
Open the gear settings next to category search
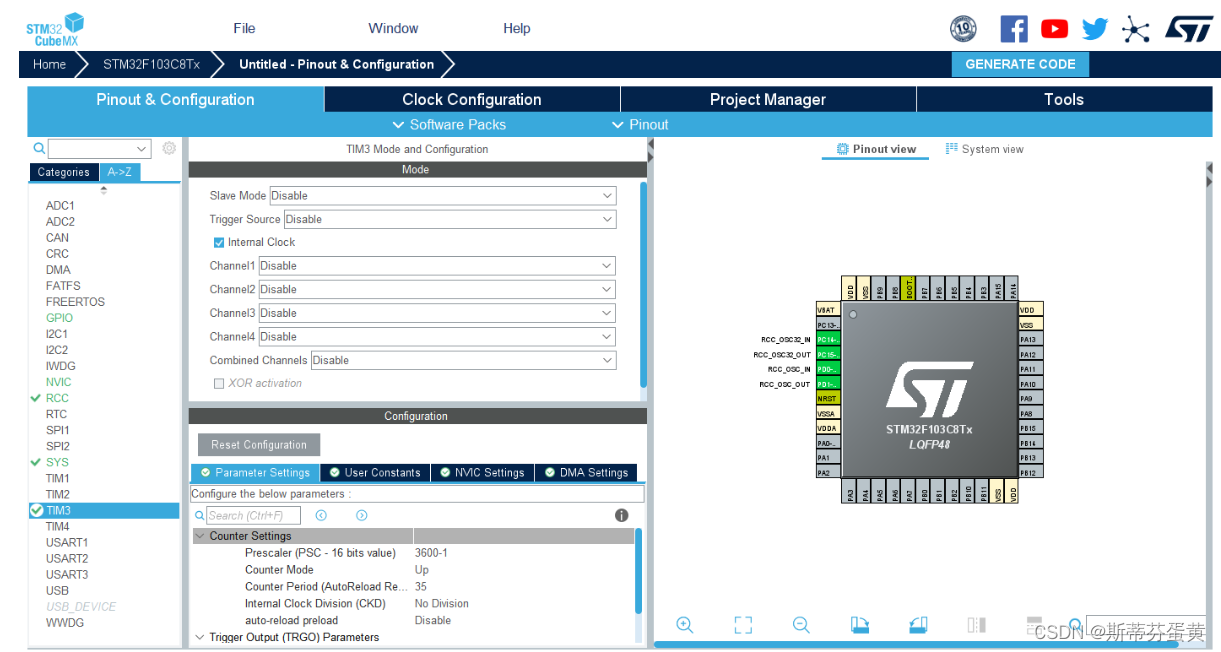pos(169,148)
